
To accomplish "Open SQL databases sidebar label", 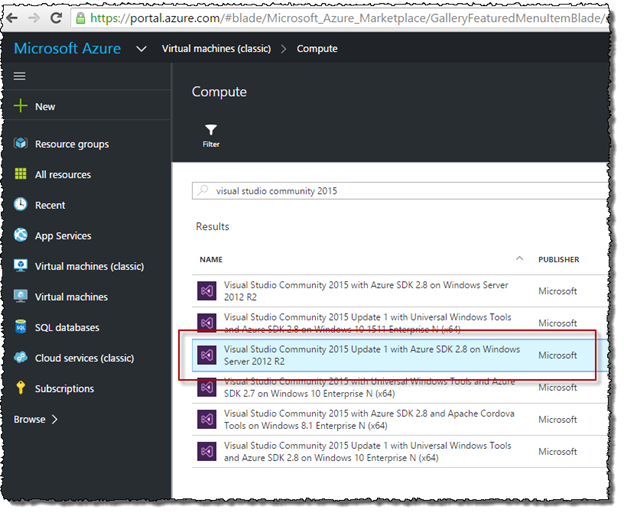I will [x=67, y=327].
